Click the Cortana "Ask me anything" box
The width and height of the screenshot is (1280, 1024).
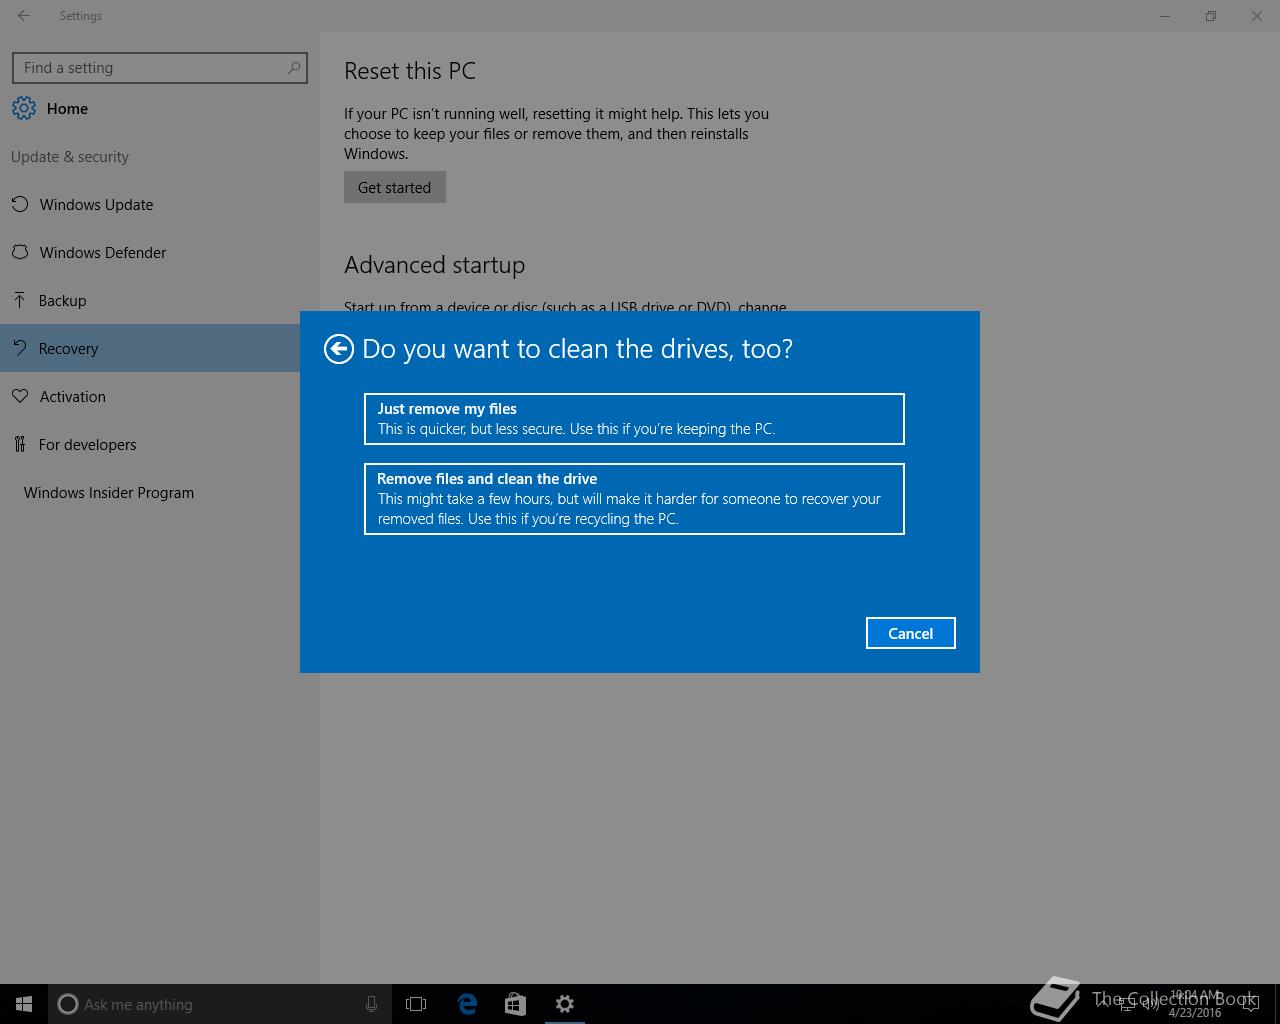tap(220, 1004)
